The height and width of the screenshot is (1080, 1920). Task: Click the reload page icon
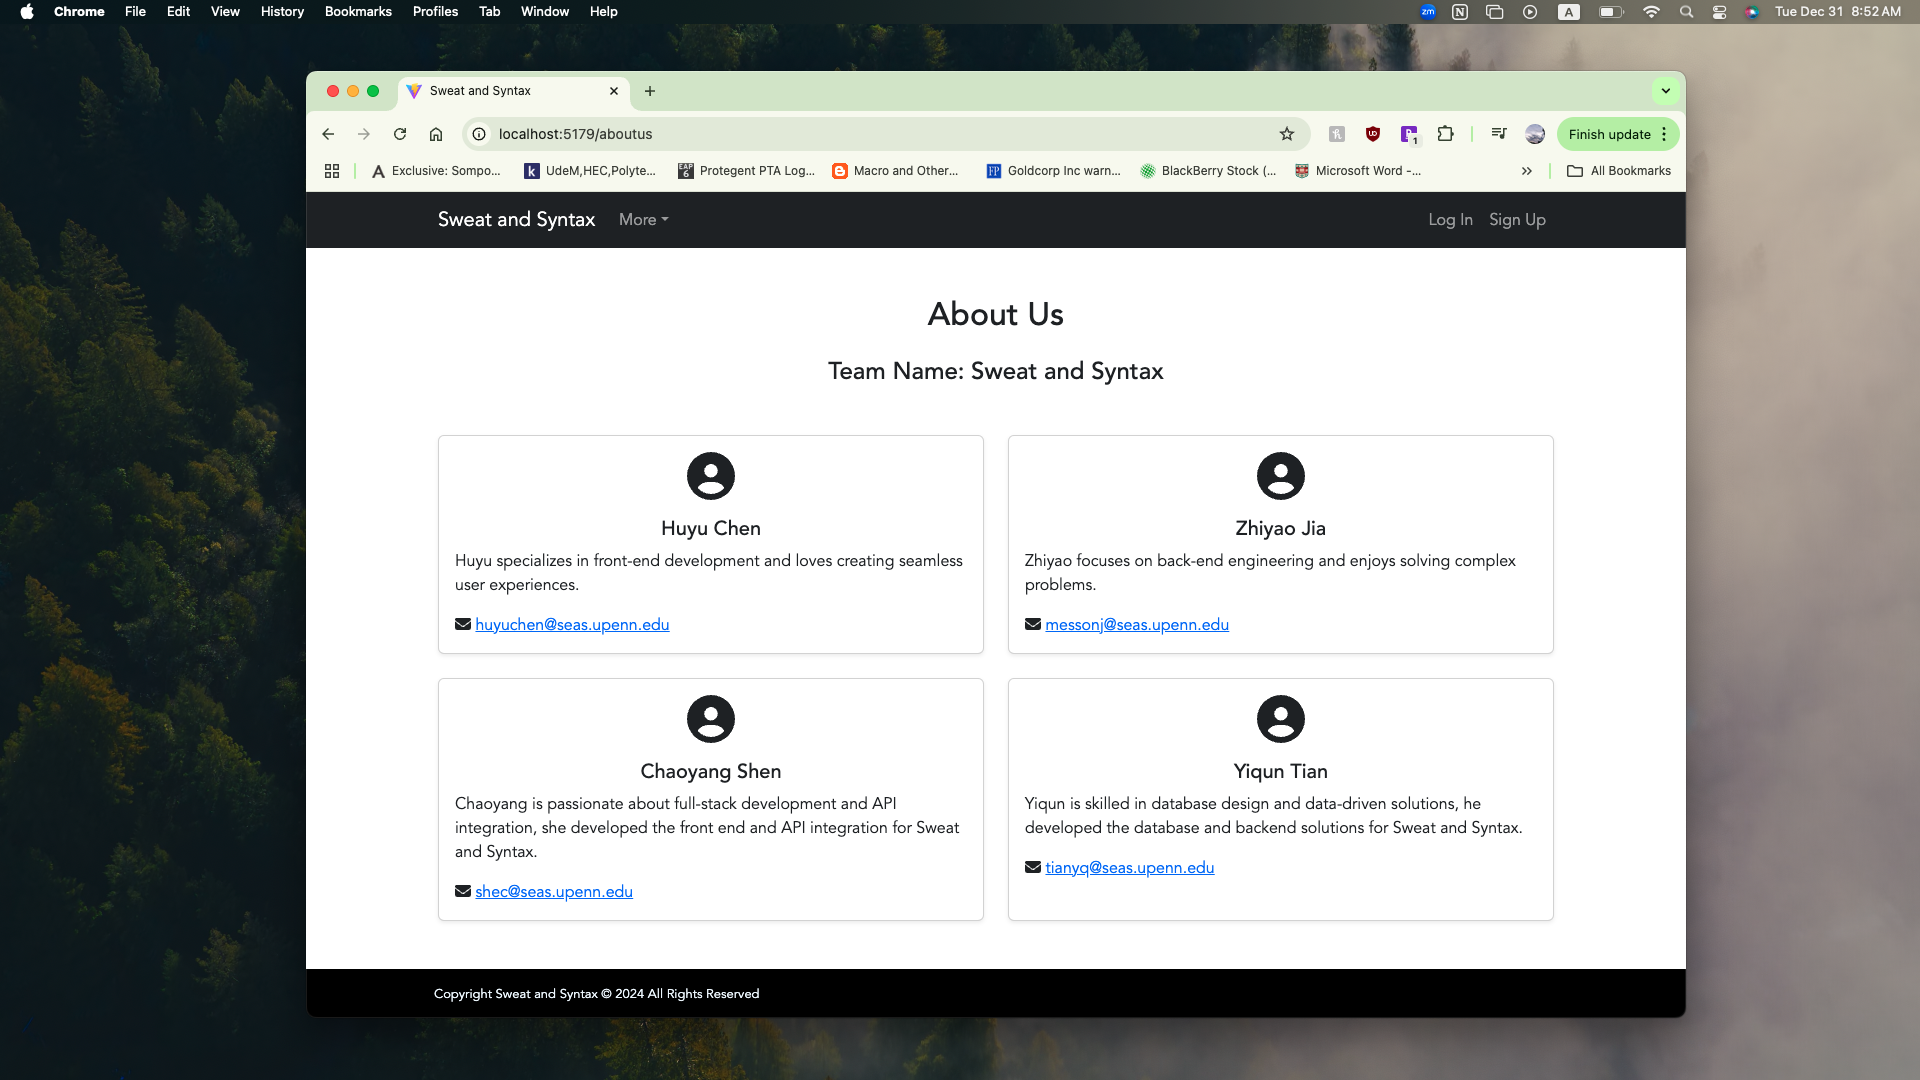[400, 134]
